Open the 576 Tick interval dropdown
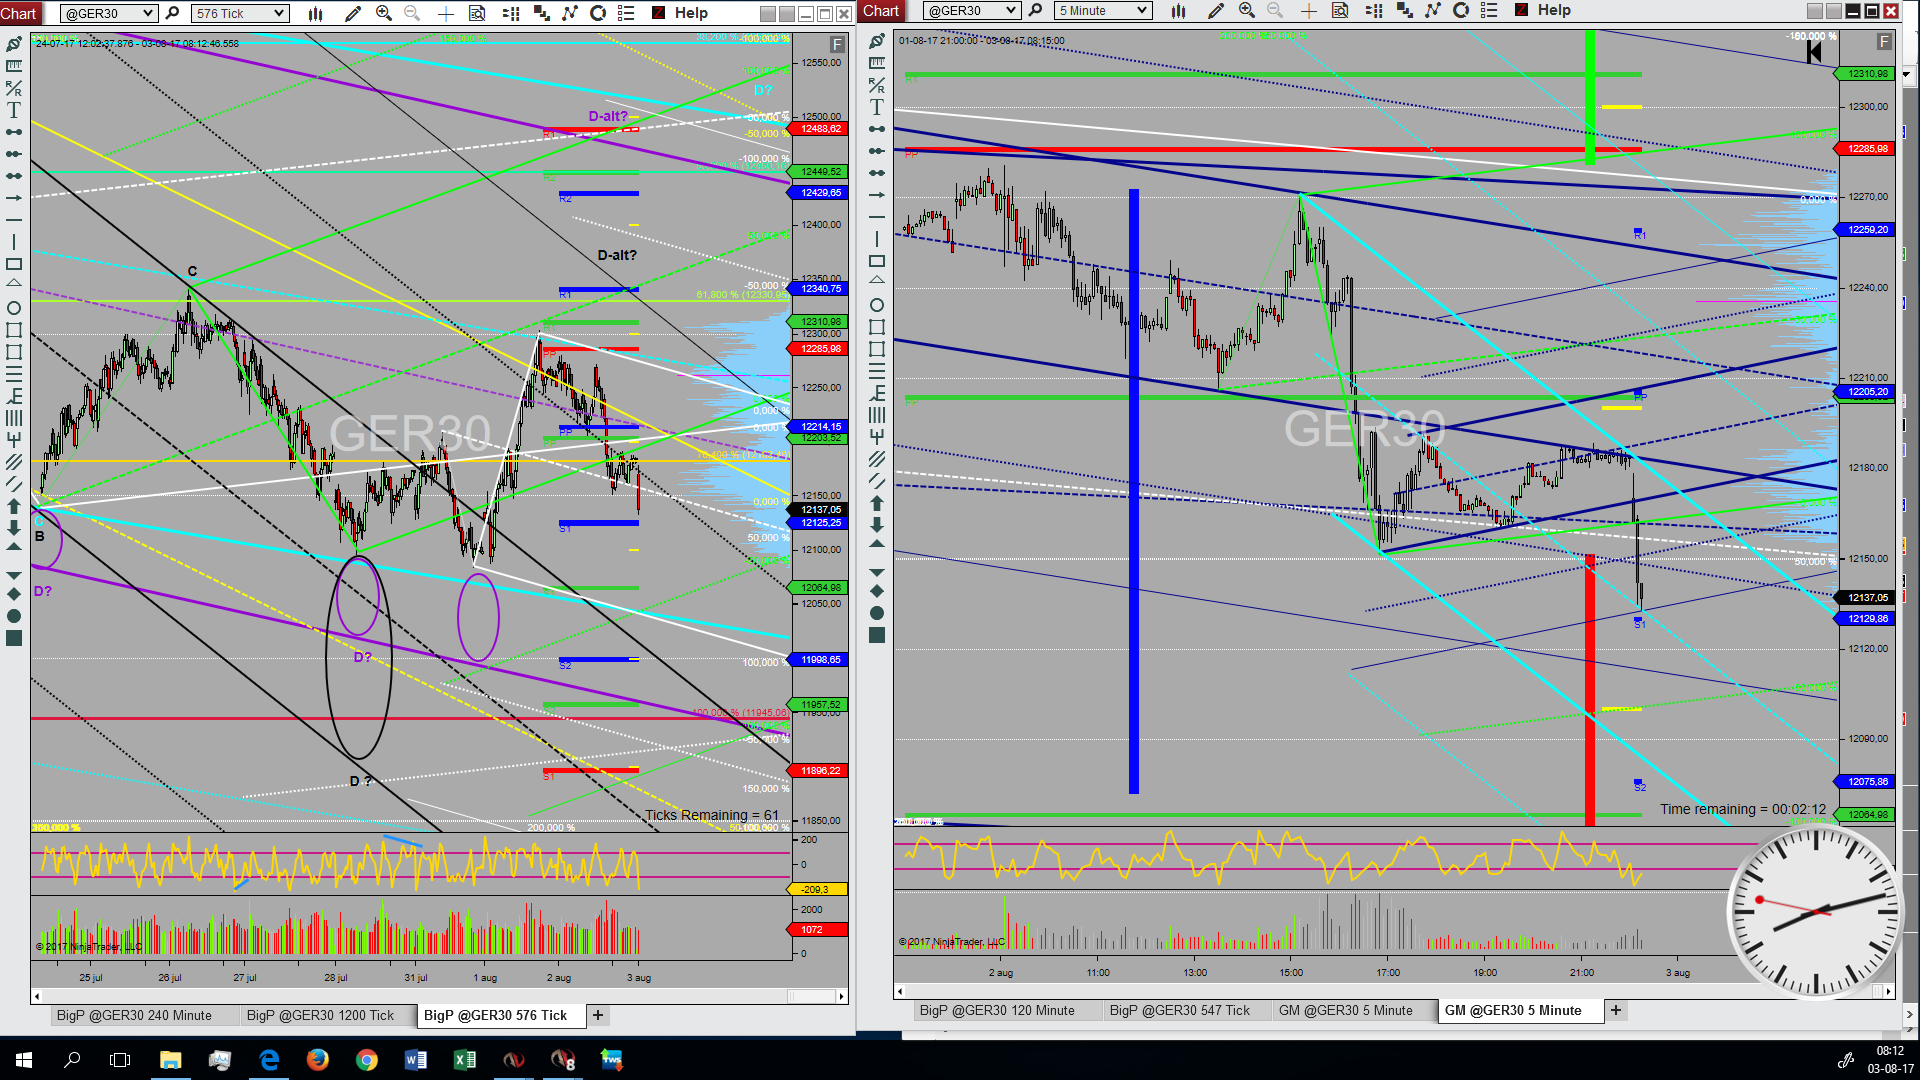This screenshot has width=1920, height=1080. [240, 13]
